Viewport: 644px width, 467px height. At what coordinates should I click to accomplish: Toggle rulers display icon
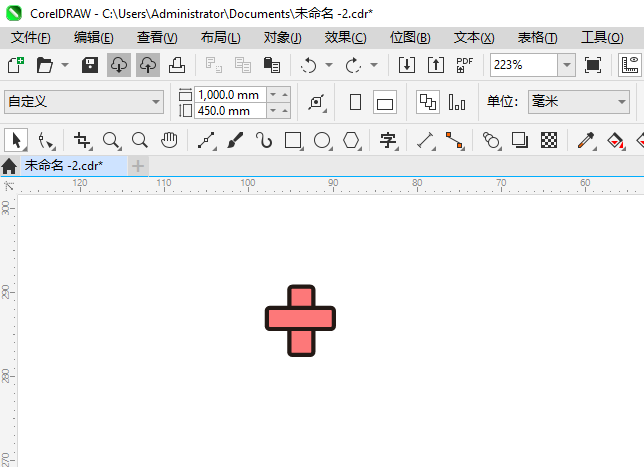click(630, 65)
